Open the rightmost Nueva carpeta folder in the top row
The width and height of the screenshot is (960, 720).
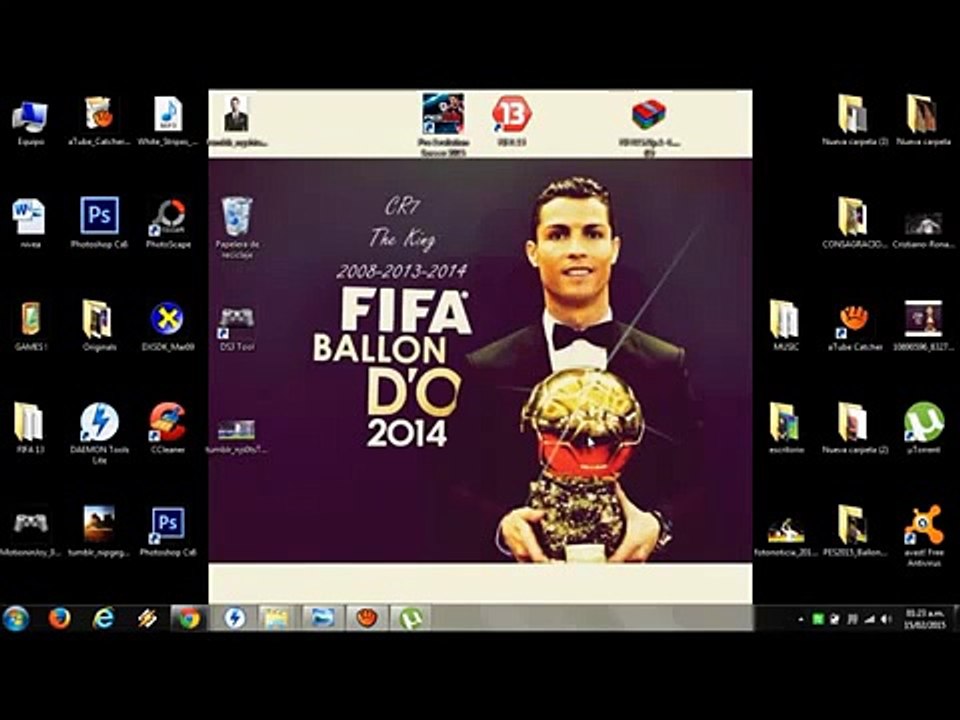tap(923, 113)
